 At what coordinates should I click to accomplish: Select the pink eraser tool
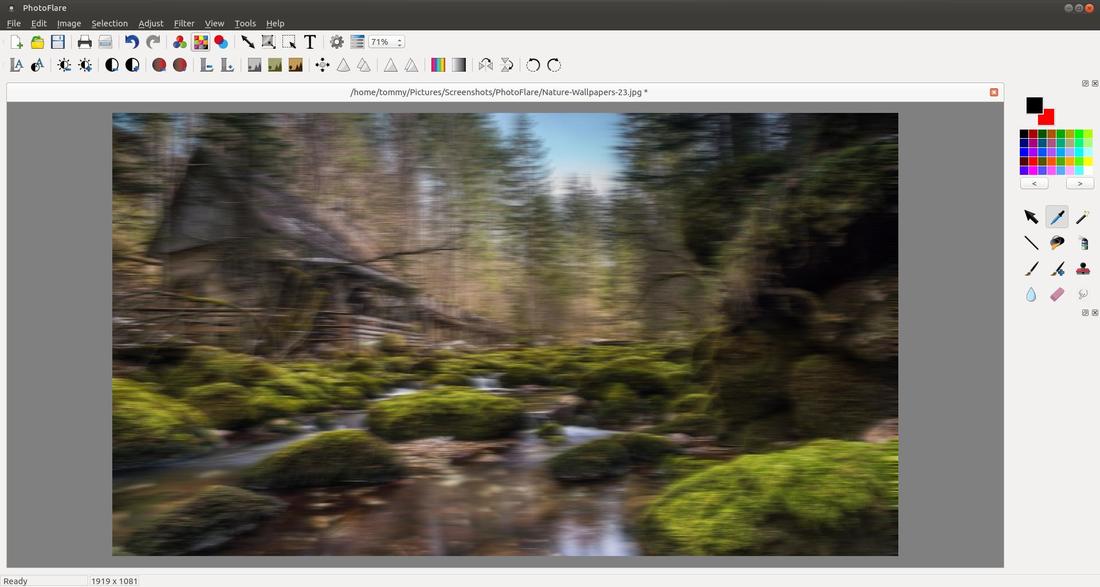(x=1057, y=295)
